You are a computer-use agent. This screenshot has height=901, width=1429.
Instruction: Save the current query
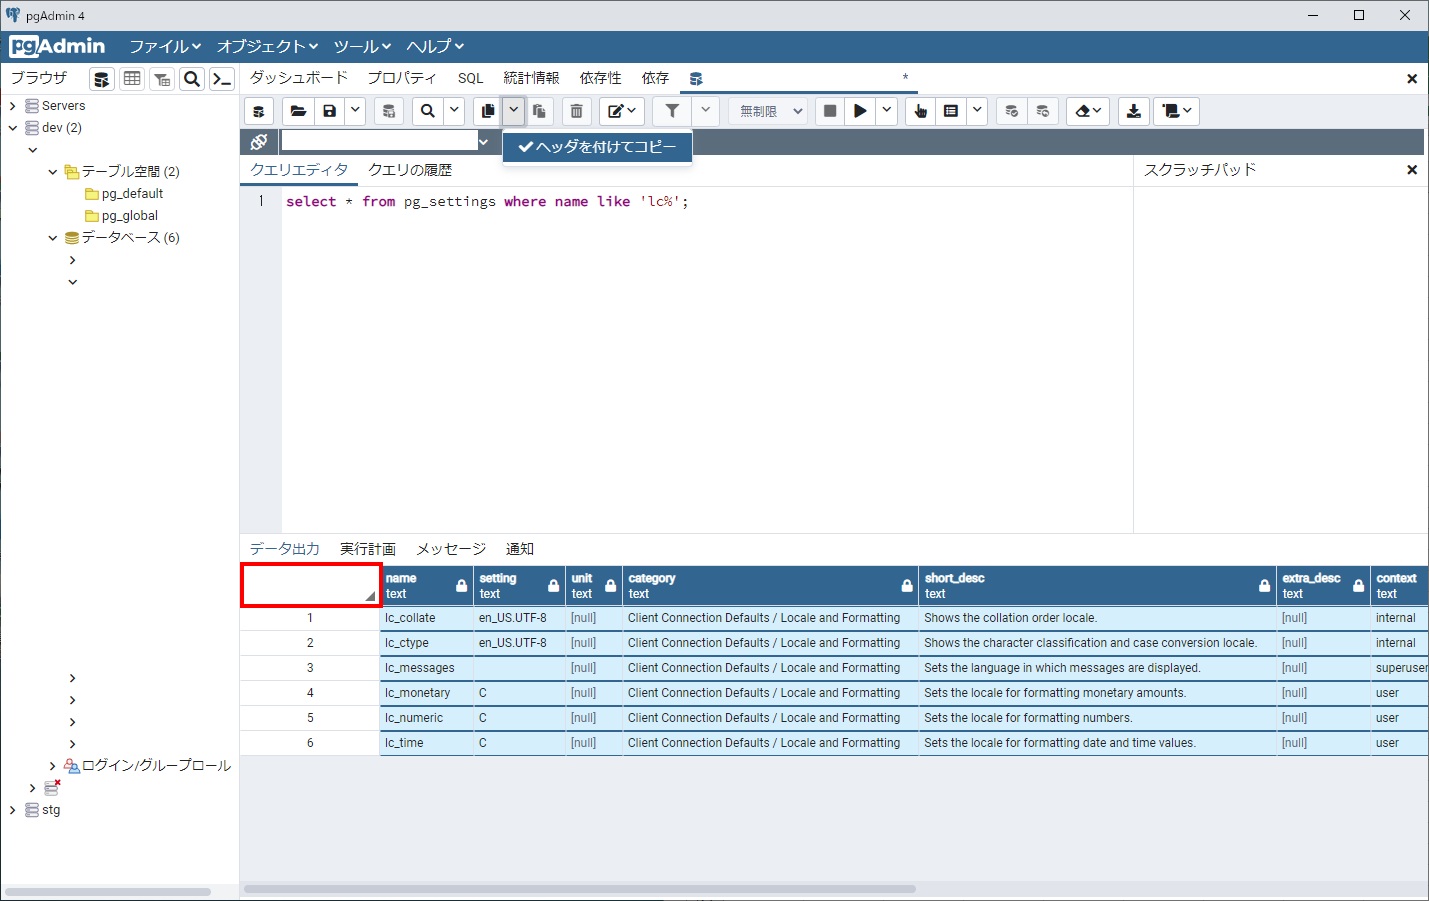(329, 110)
